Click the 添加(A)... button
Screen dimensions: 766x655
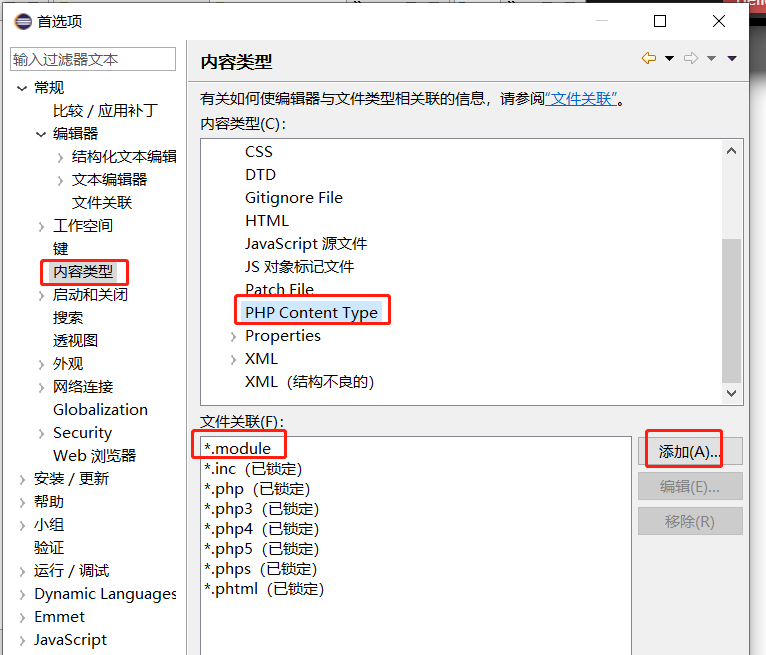[689, 452]
